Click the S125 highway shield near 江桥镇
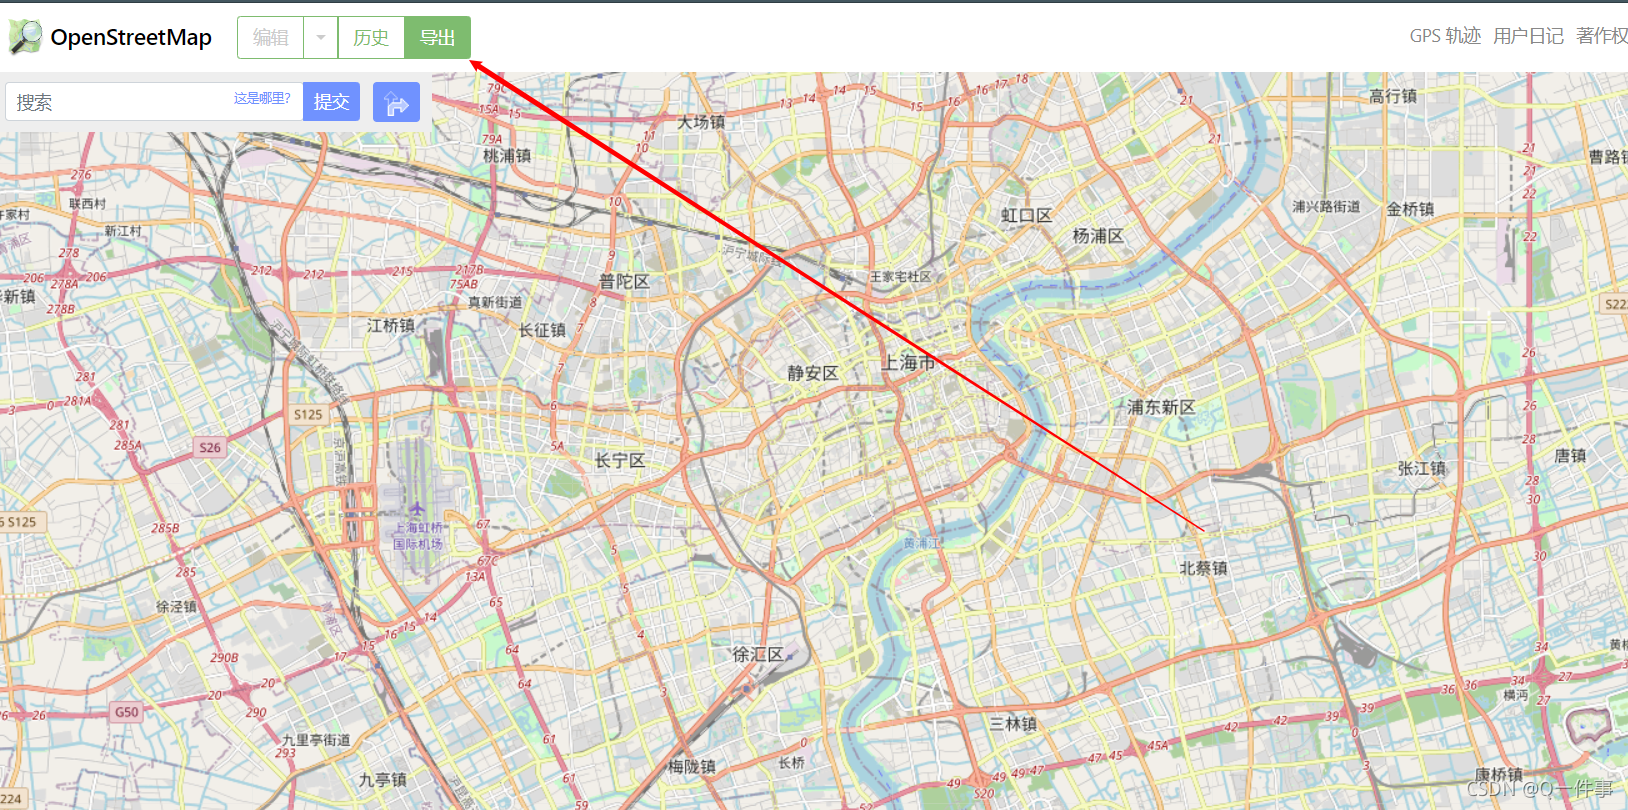Viewport: 1628px width, 810px height. tap(308, 415)
